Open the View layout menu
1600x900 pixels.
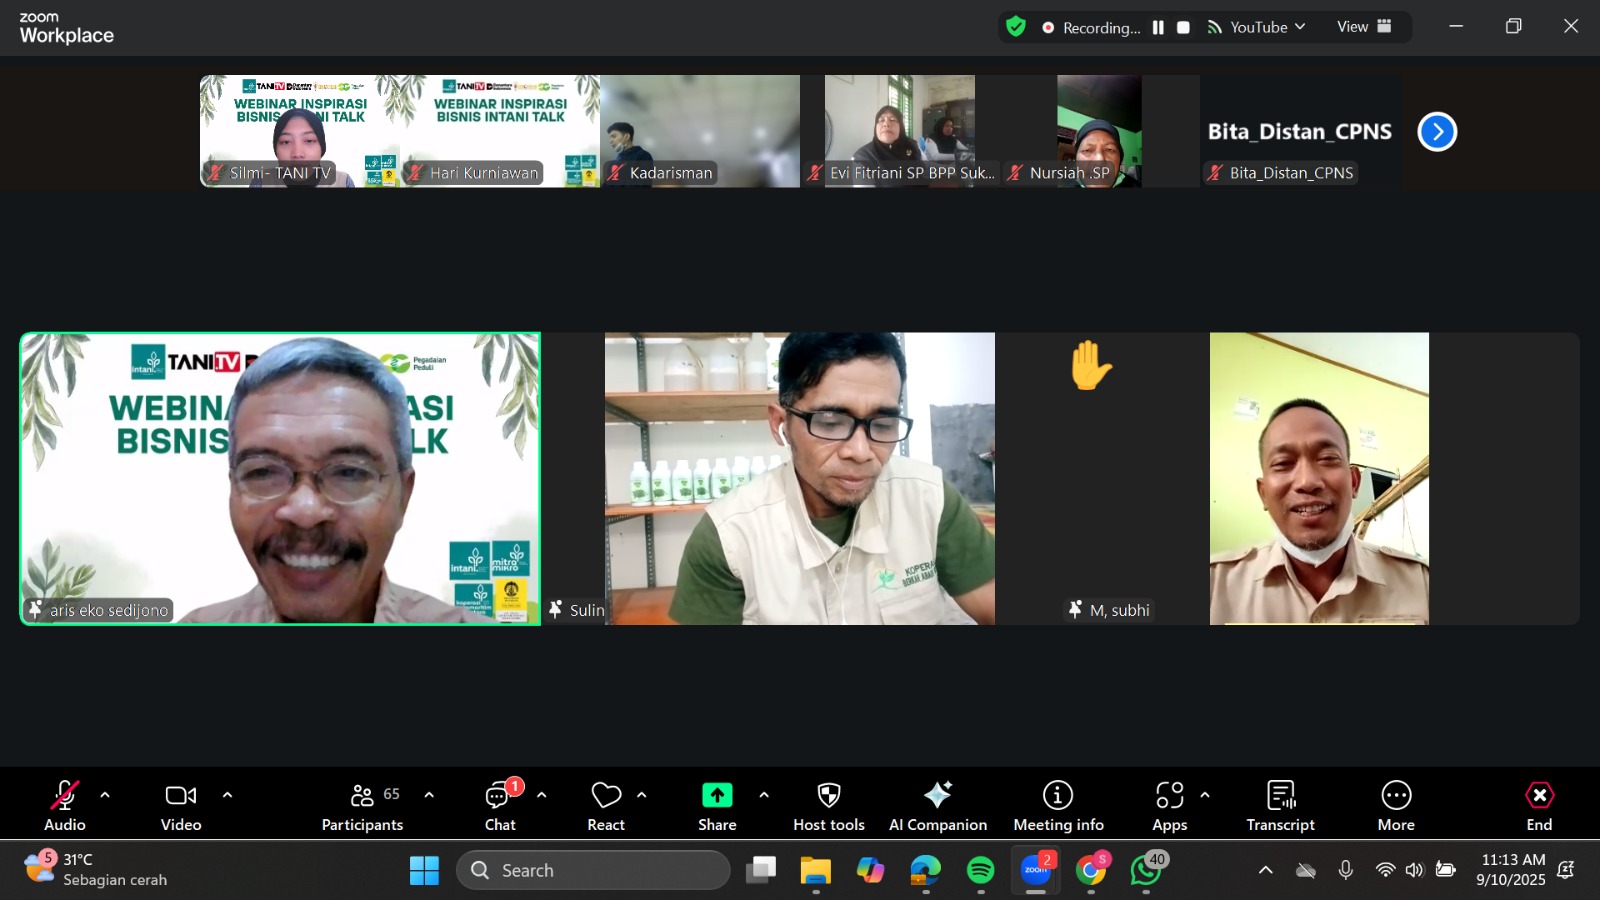pos(1364,27)
